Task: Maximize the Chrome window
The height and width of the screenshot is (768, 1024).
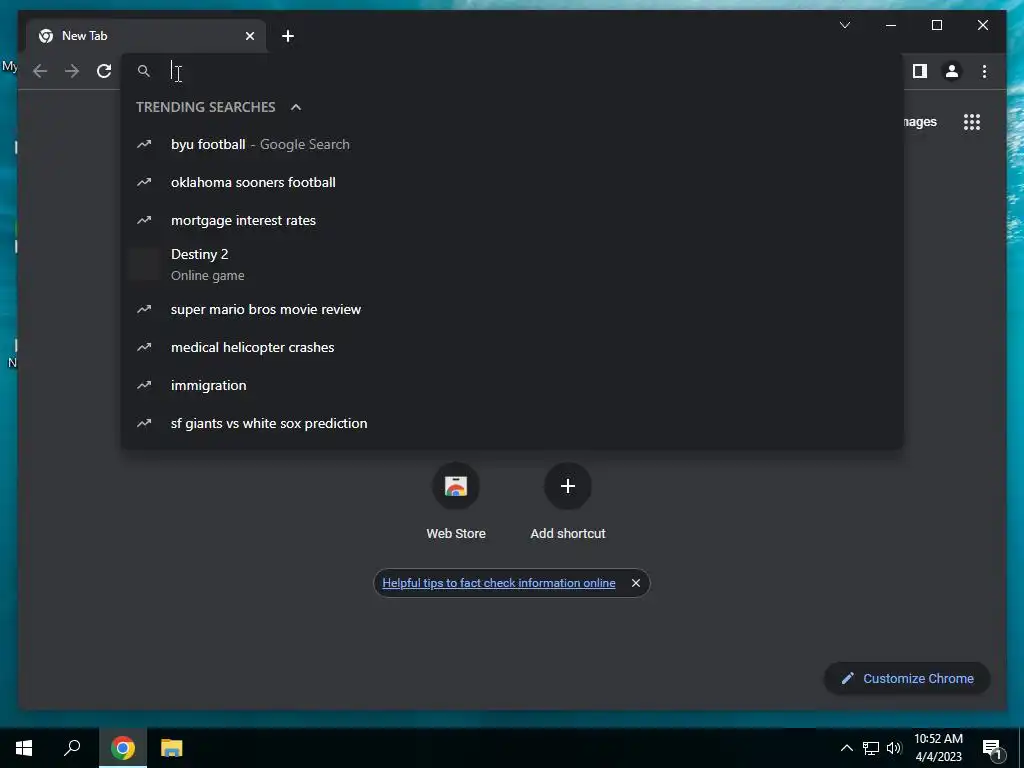Action: coord(936,25)
